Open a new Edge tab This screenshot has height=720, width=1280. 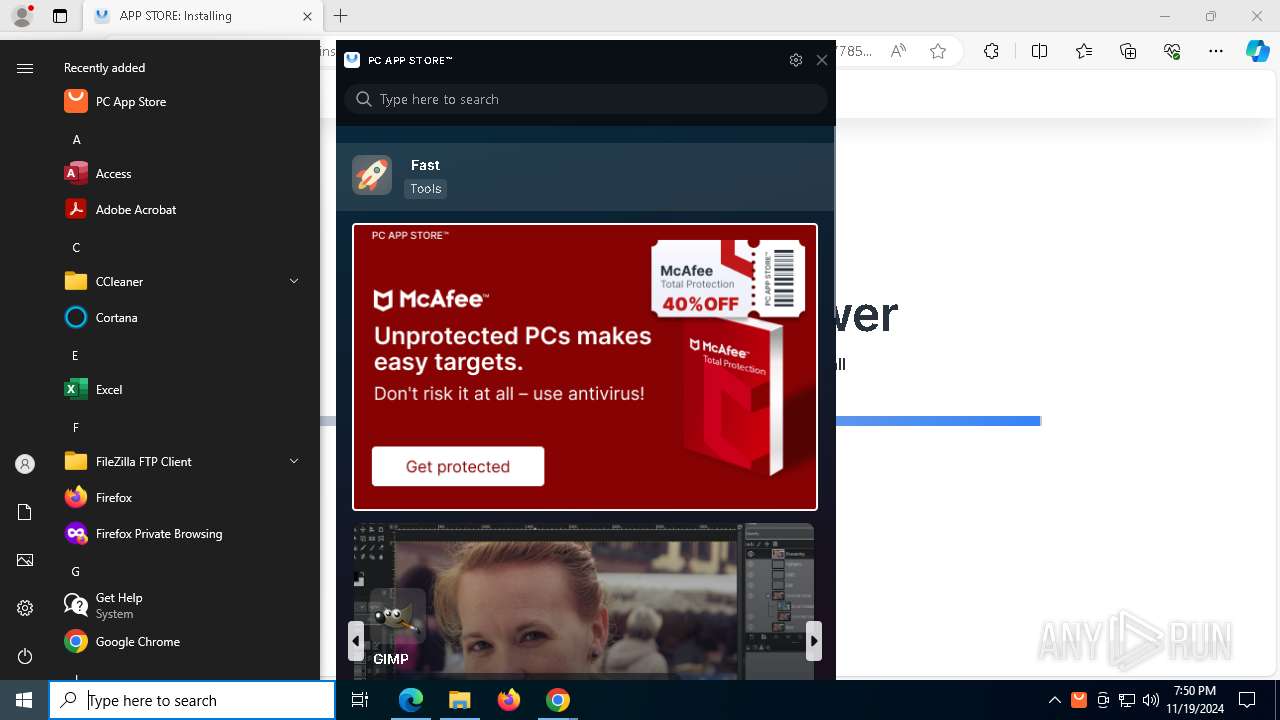tap(341, 16)
